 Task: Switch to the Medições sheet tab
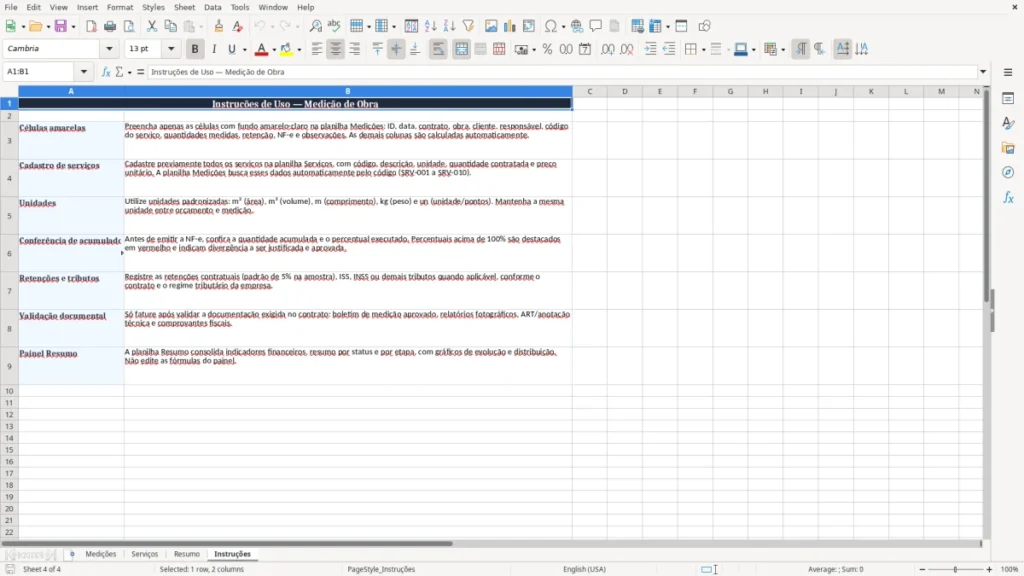[101, 554]
